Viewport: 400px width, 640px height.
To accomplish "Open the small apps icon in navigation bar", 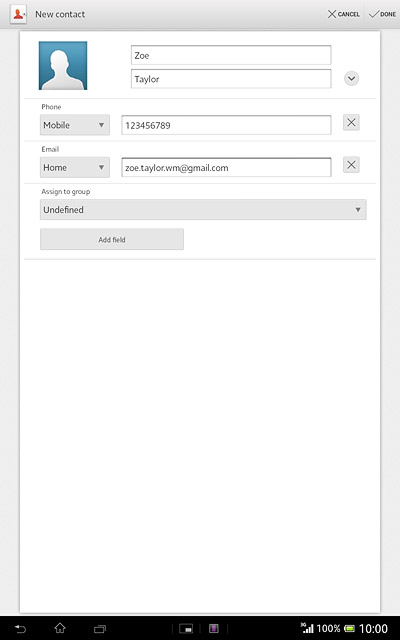I will 186,629.
